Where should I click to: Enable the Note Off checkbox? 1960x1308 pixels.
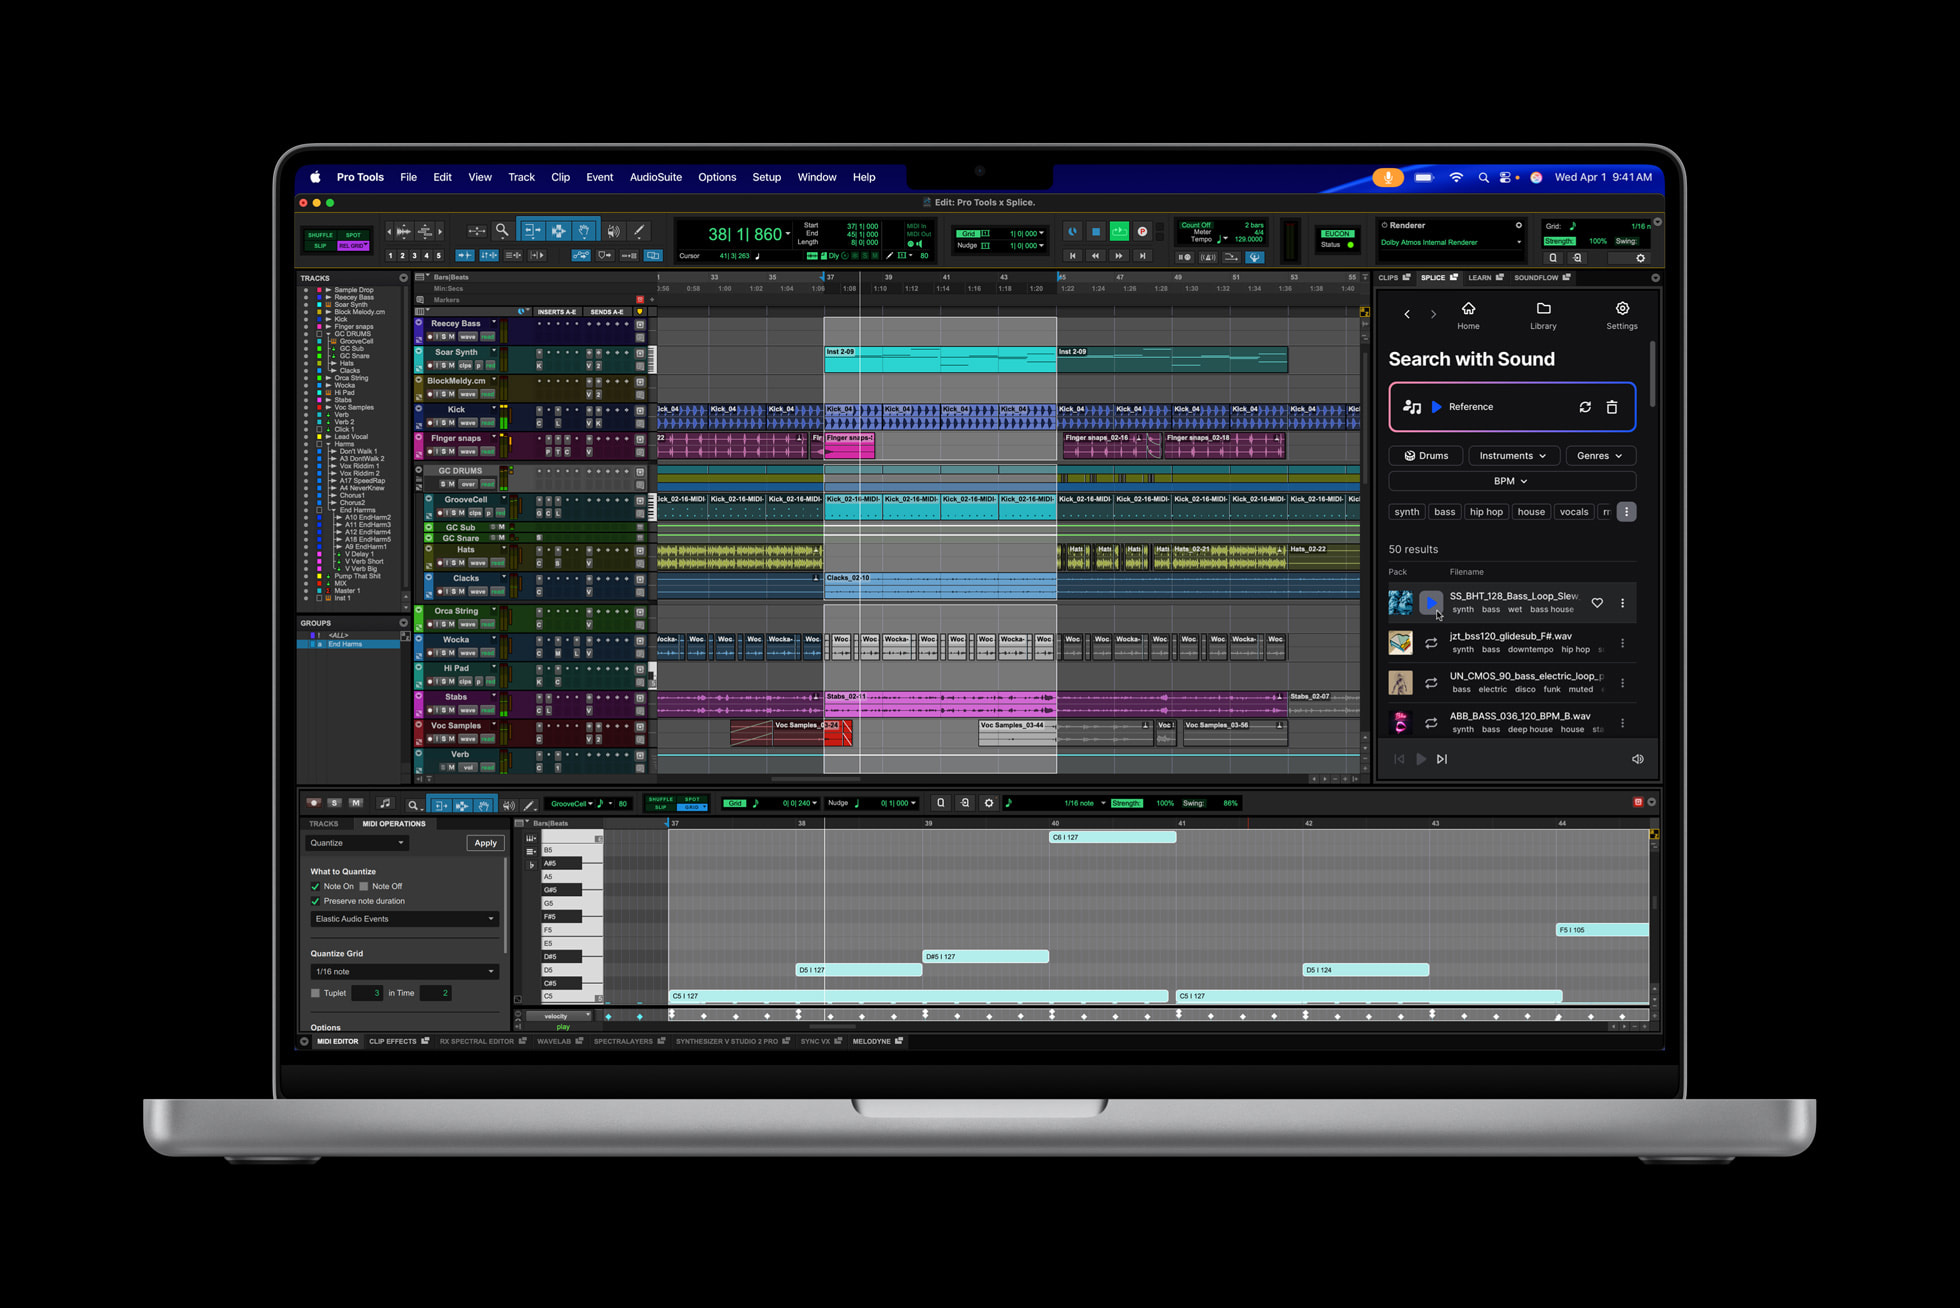click(x=363, y=886)
